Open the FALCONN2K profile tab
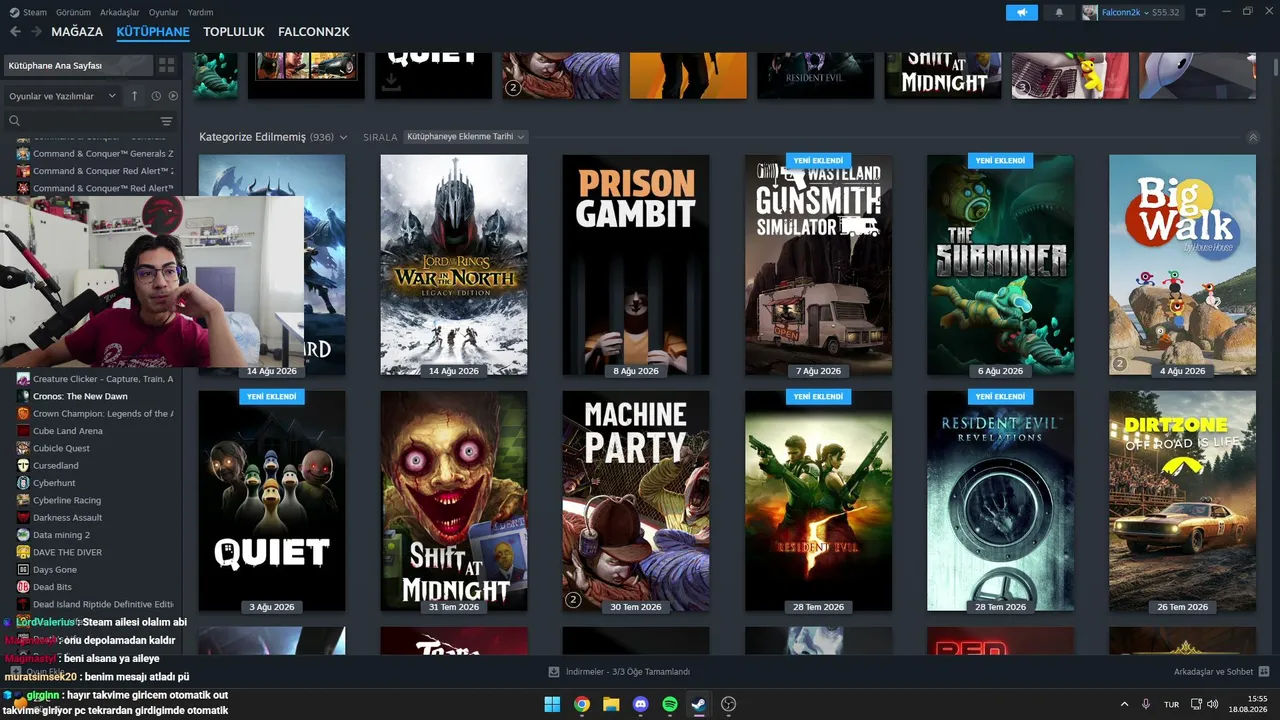This screenshot has width=1280, height=720. (x=314, y=32)
